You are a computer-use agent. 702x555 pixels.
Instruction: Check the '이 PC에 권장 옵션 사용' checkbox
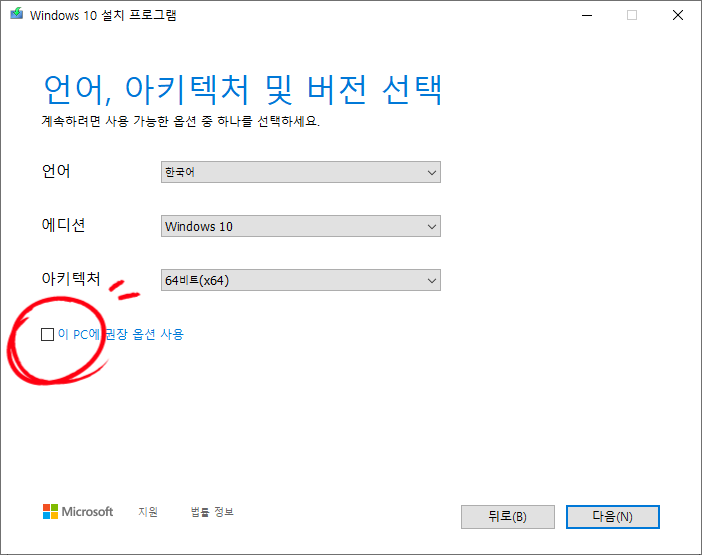point(47,334)
